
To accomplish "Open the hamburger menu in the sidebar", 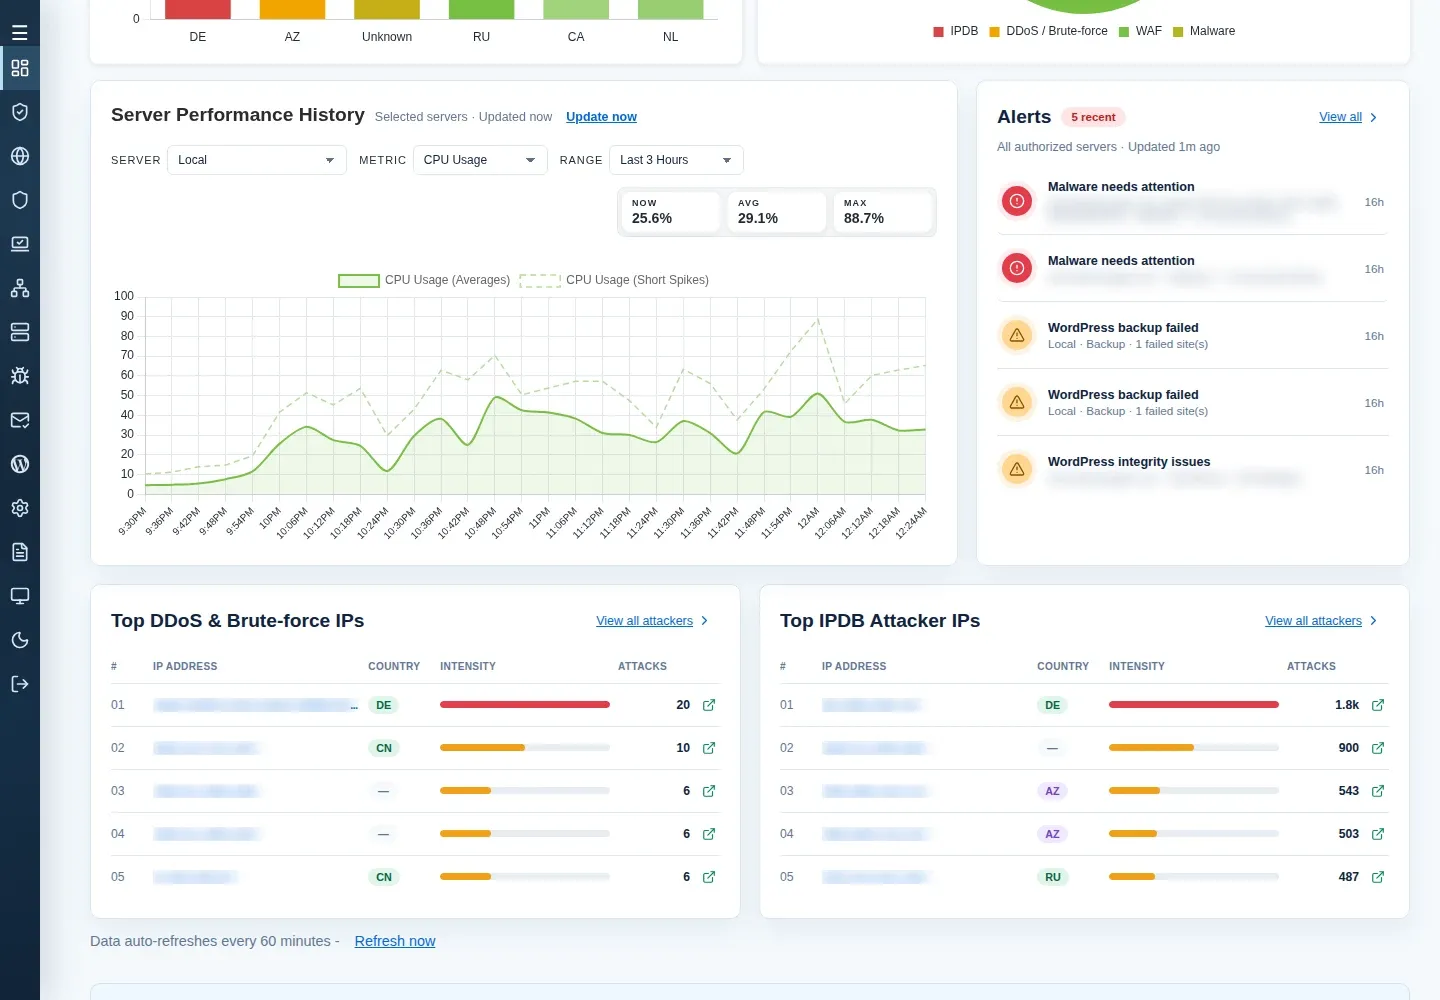I will [x=20, y=33].
